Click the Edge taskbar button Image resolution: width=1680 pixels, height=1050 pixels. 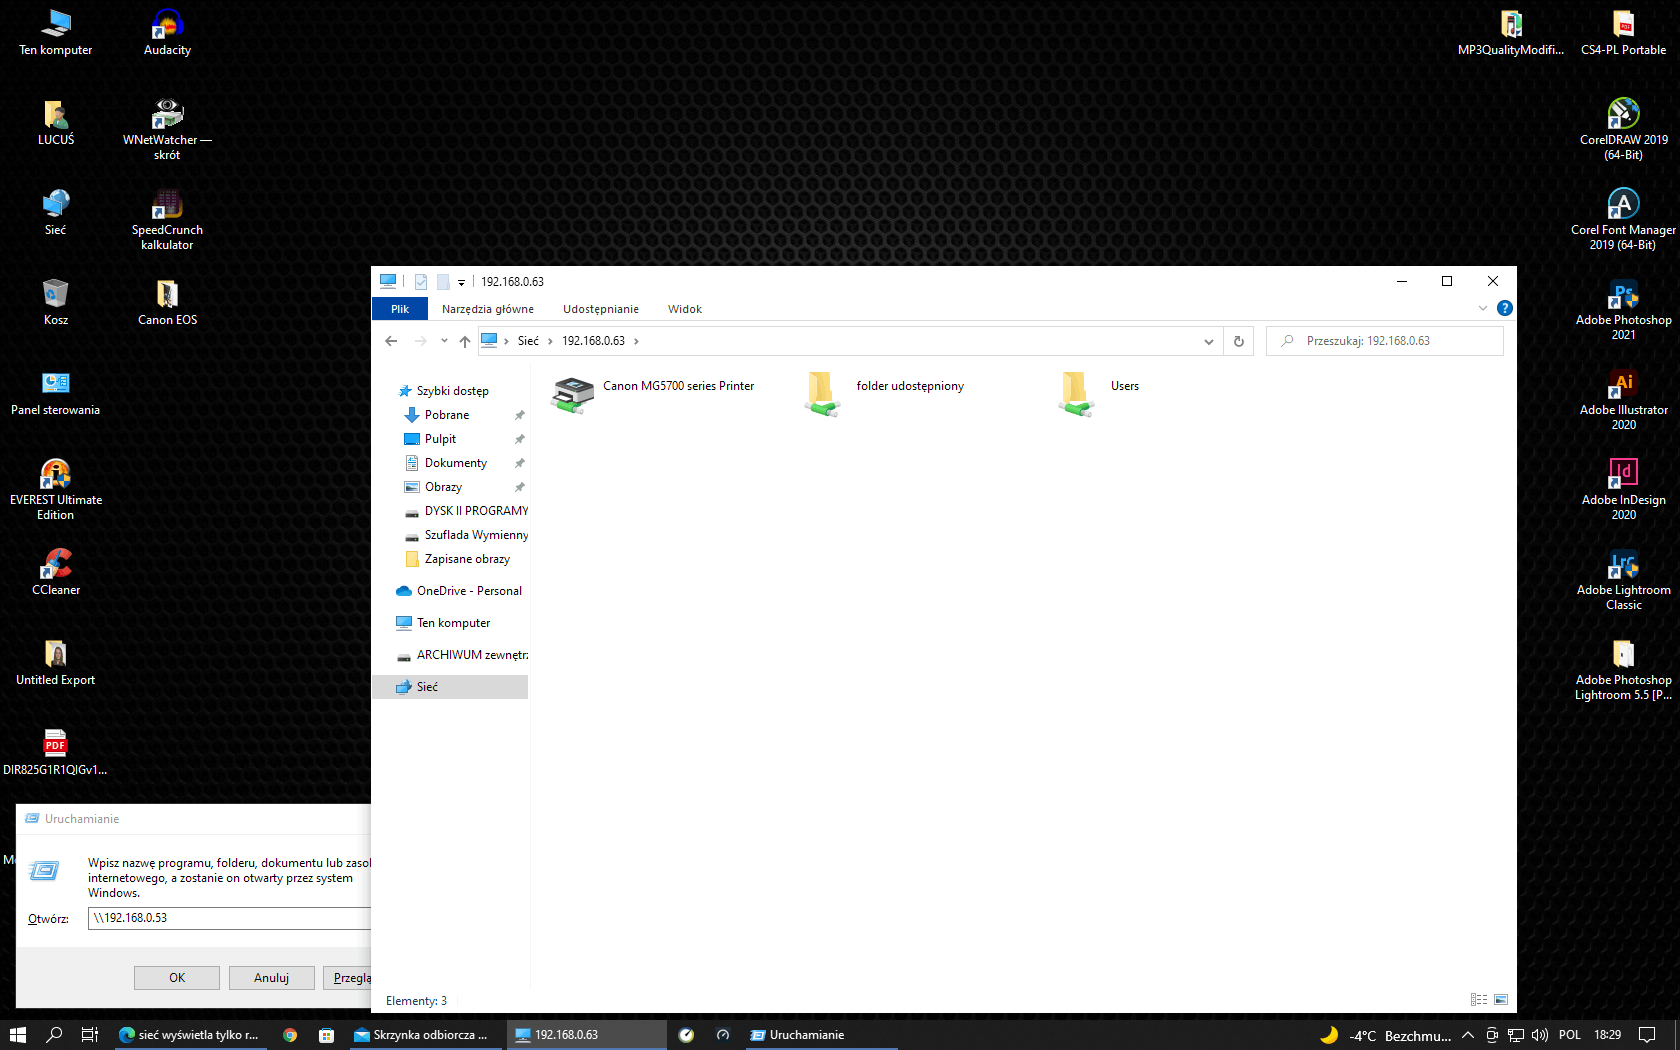tap(189, 1035)
